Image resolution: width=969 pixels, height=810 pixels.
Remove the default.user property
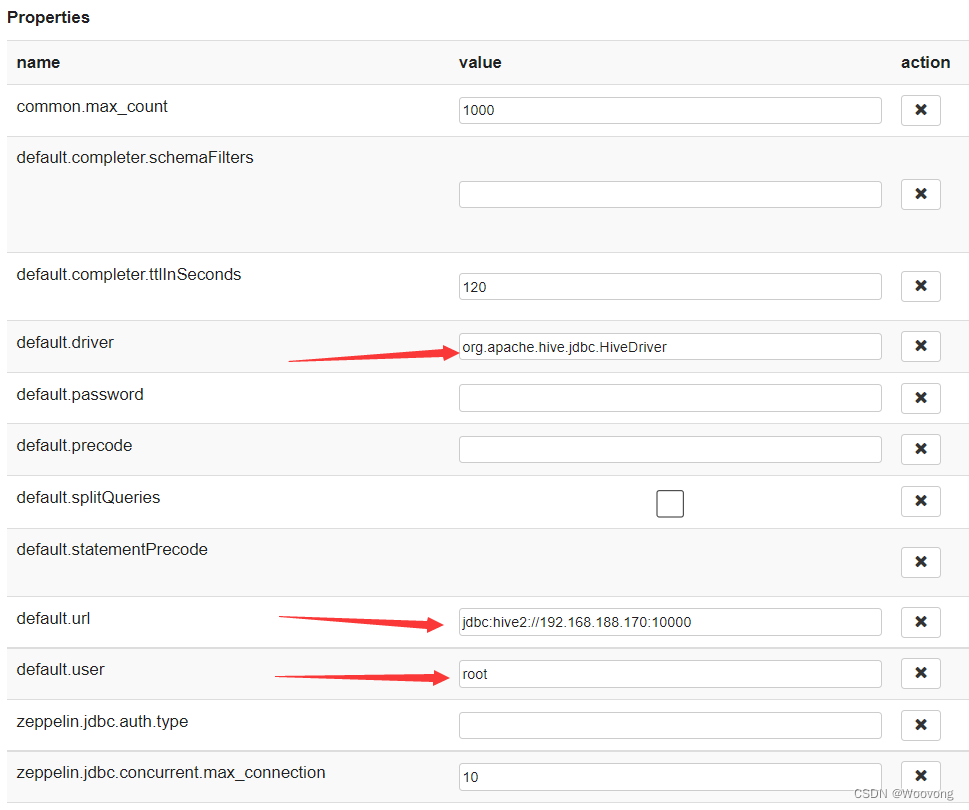(920, 673)
